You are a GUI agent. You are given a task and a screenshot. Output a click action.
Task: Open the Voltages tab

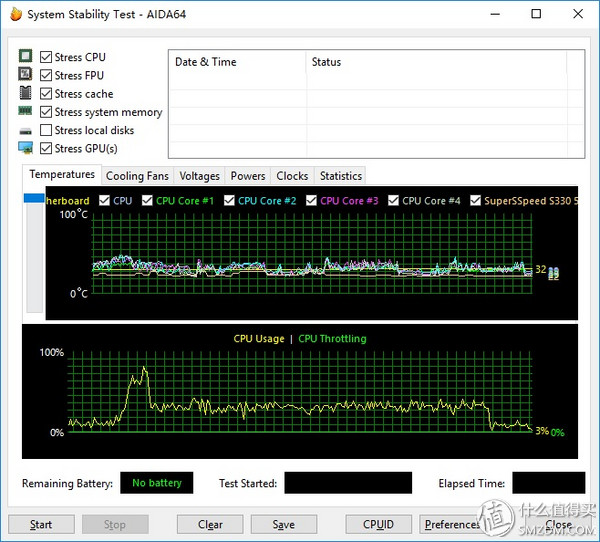pyautogui.click(x=199, y=176)
